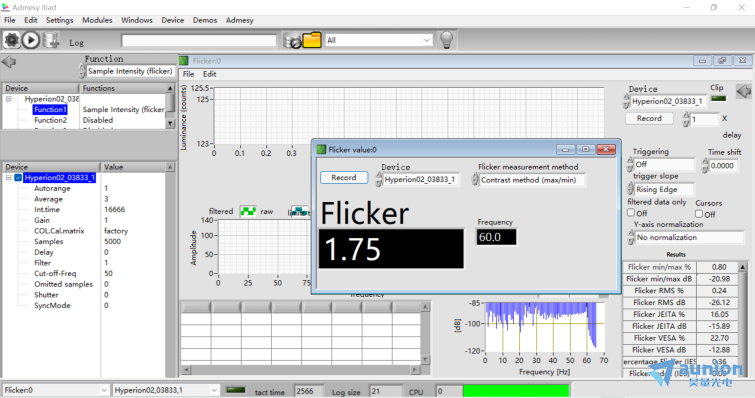
Task: Collapse the Hyperion02 tree node
Action: pos(8,99)
